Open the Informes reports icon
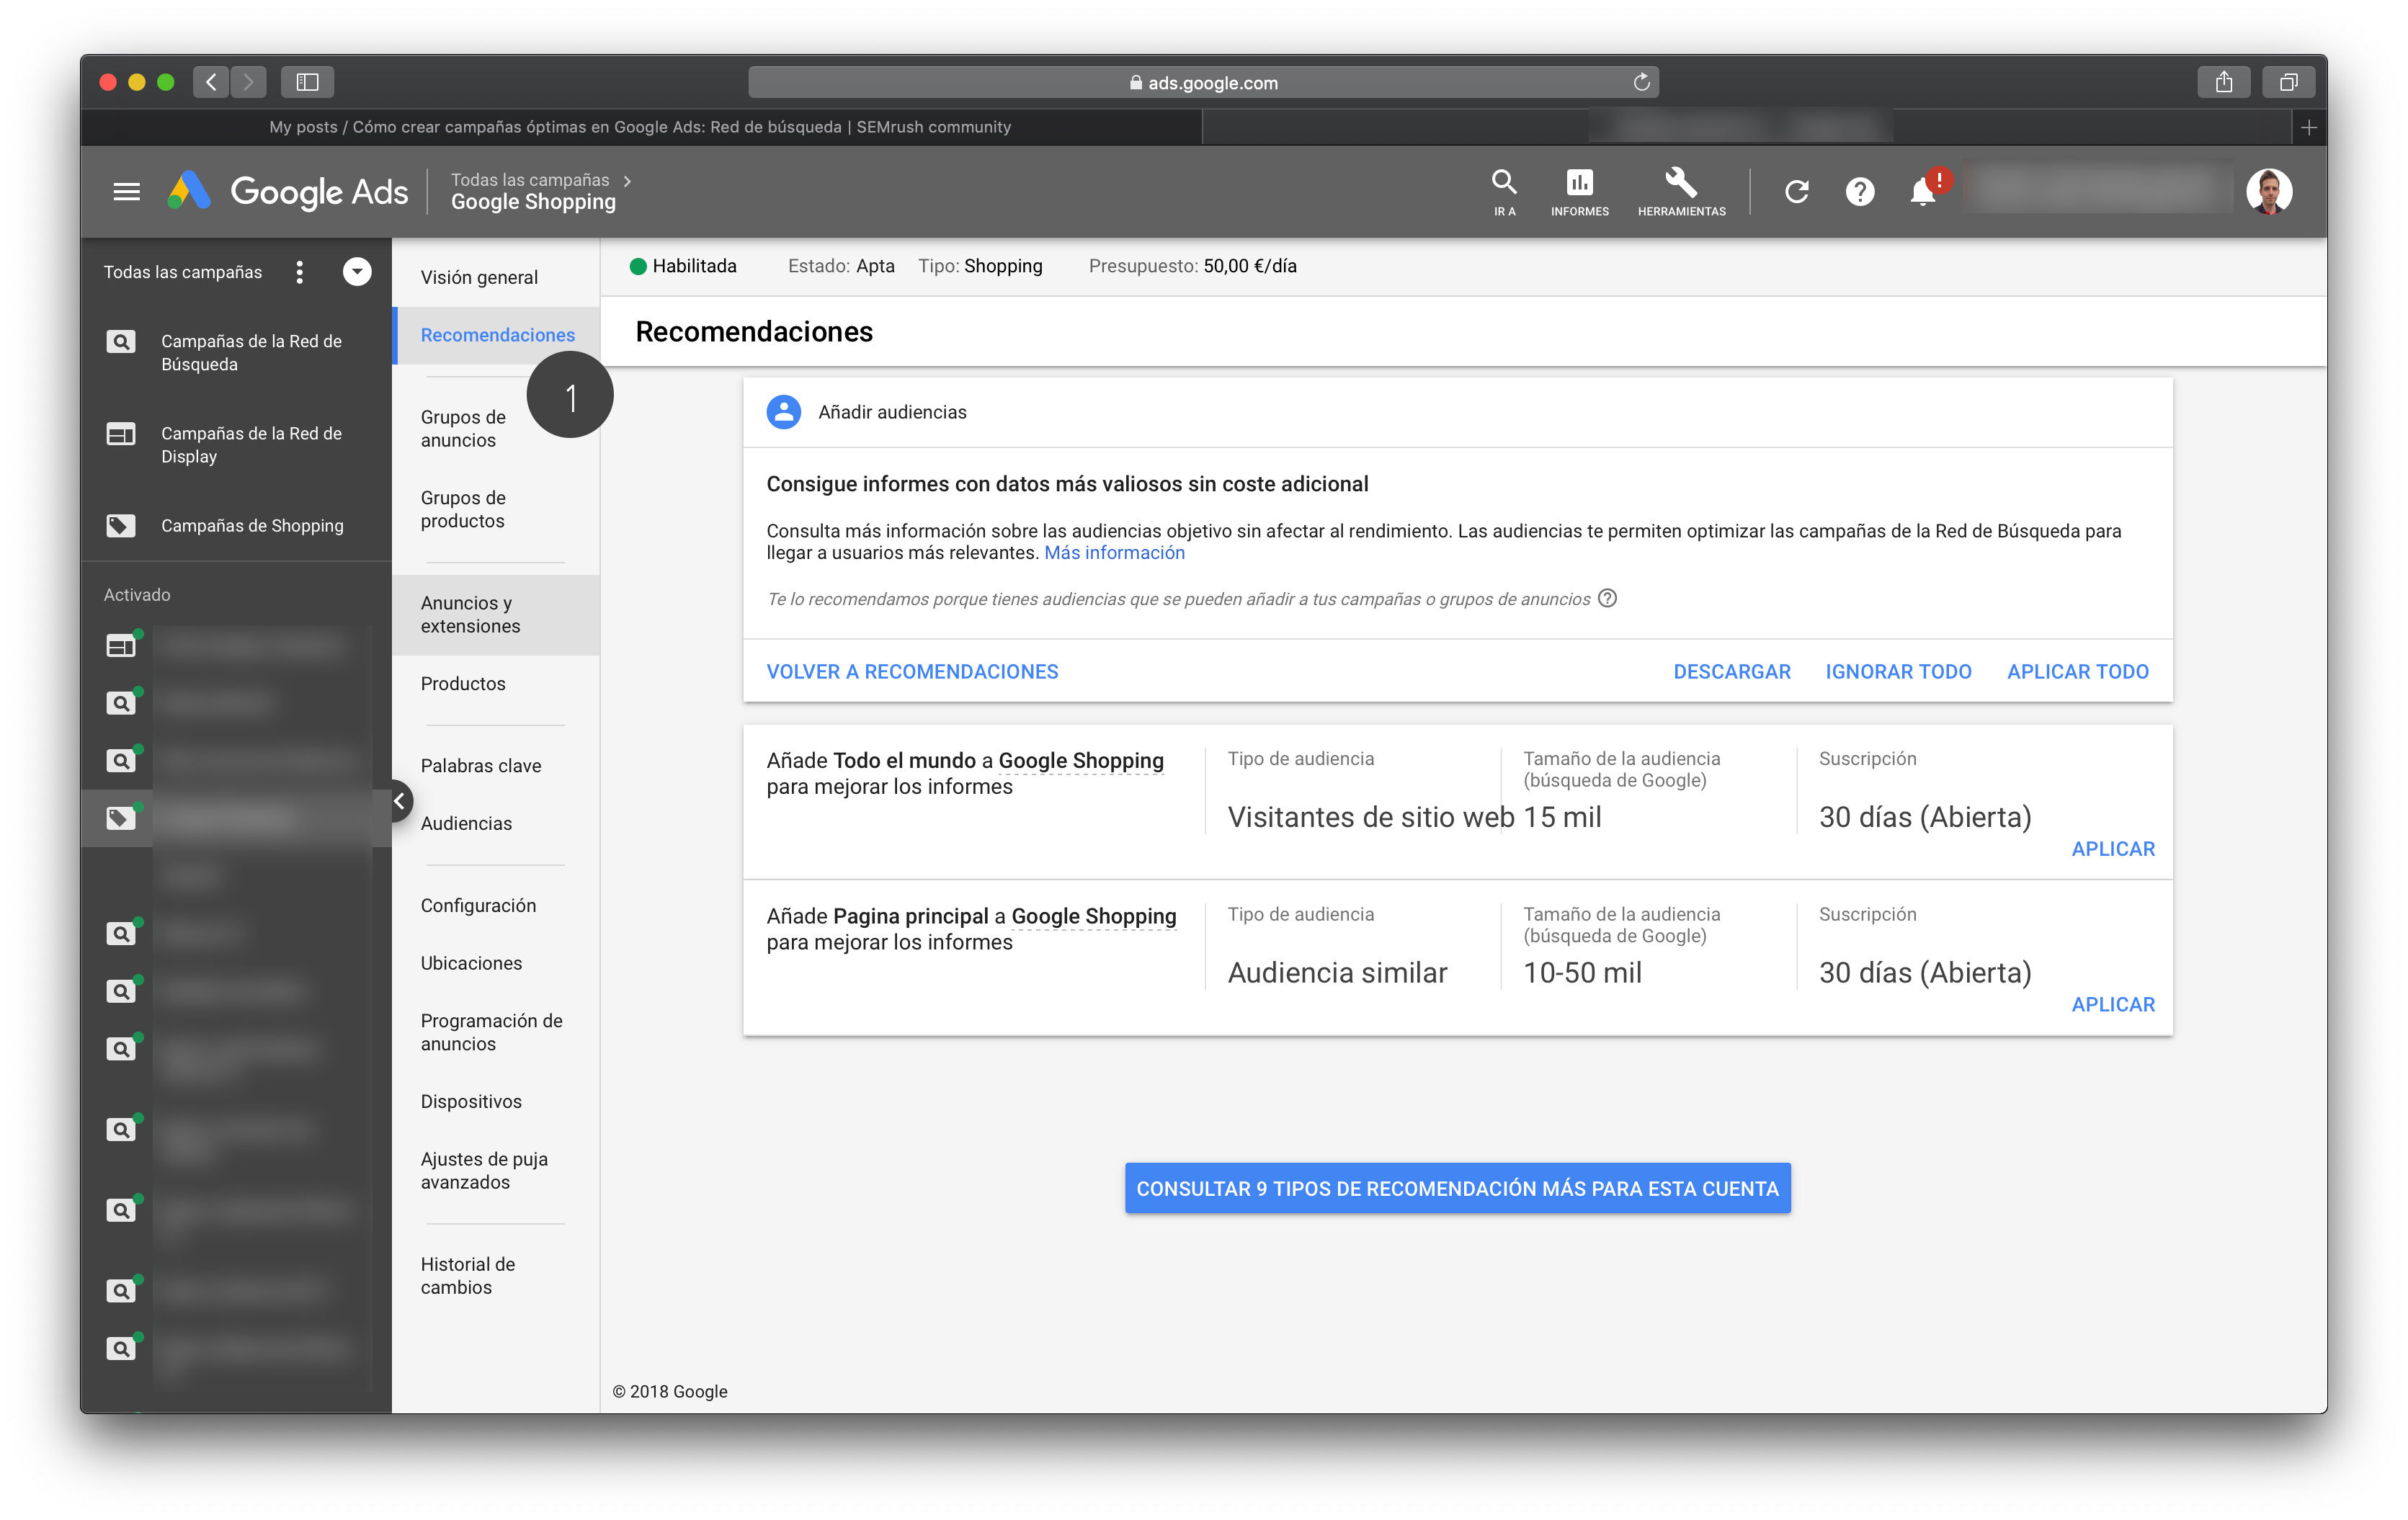 click(x=1579, y=192)
